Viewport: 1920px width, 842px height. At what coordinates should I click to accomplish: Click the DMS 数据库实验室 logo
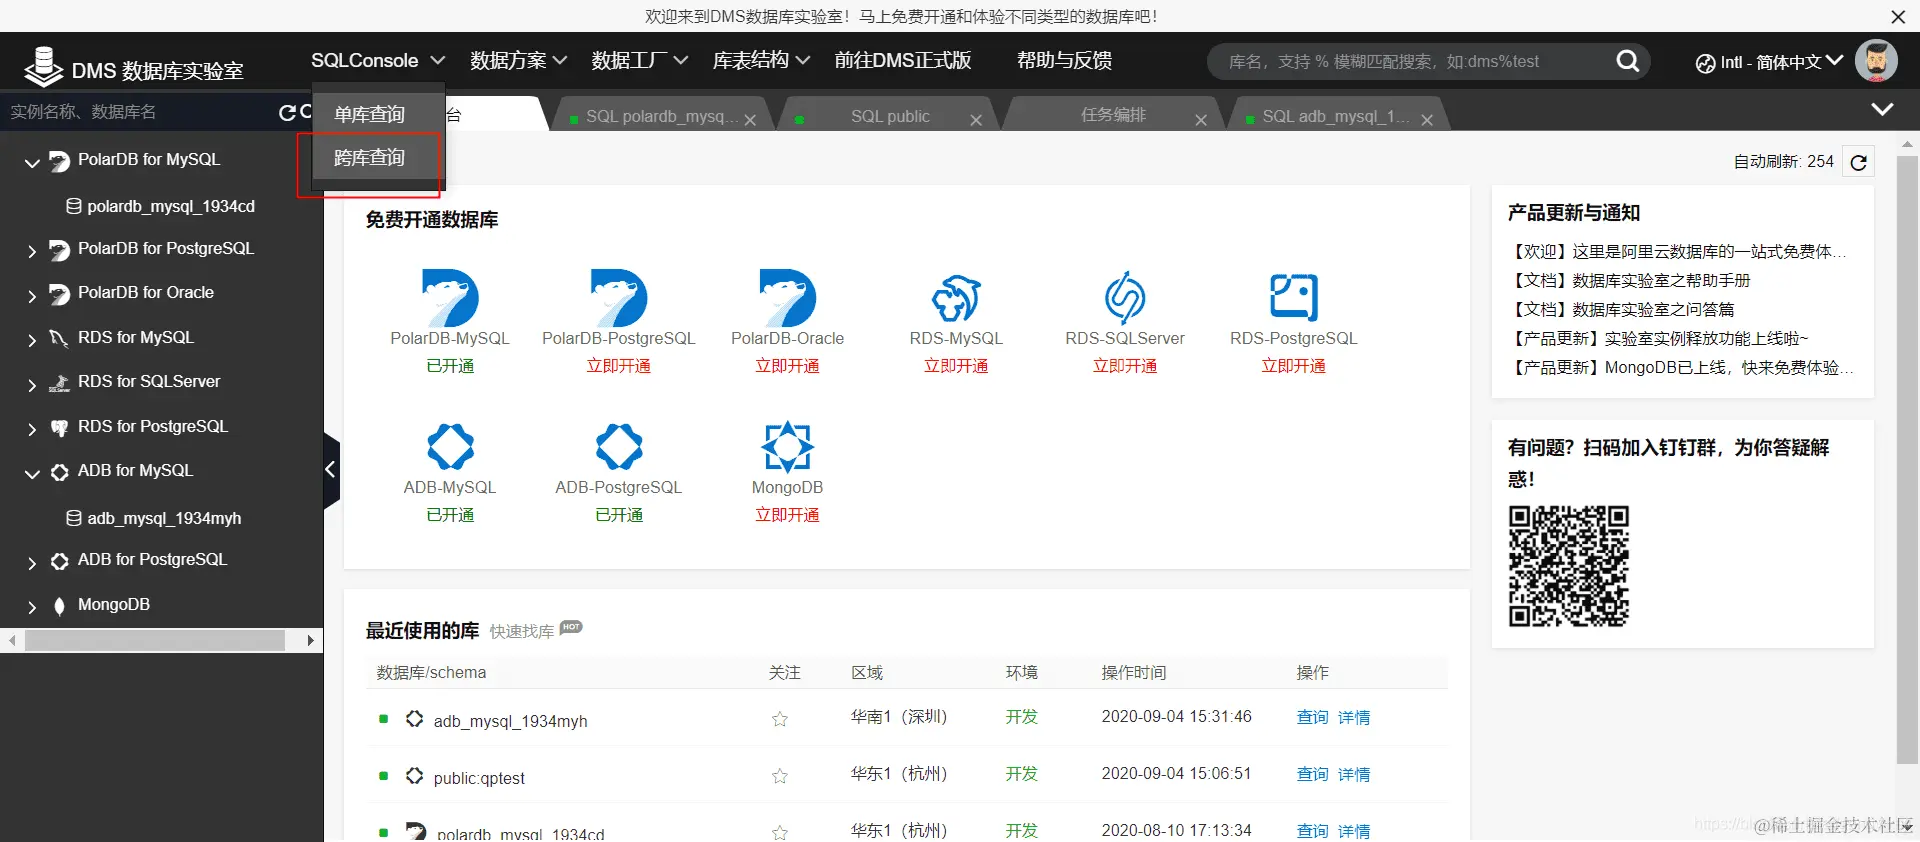pos(134,67)
